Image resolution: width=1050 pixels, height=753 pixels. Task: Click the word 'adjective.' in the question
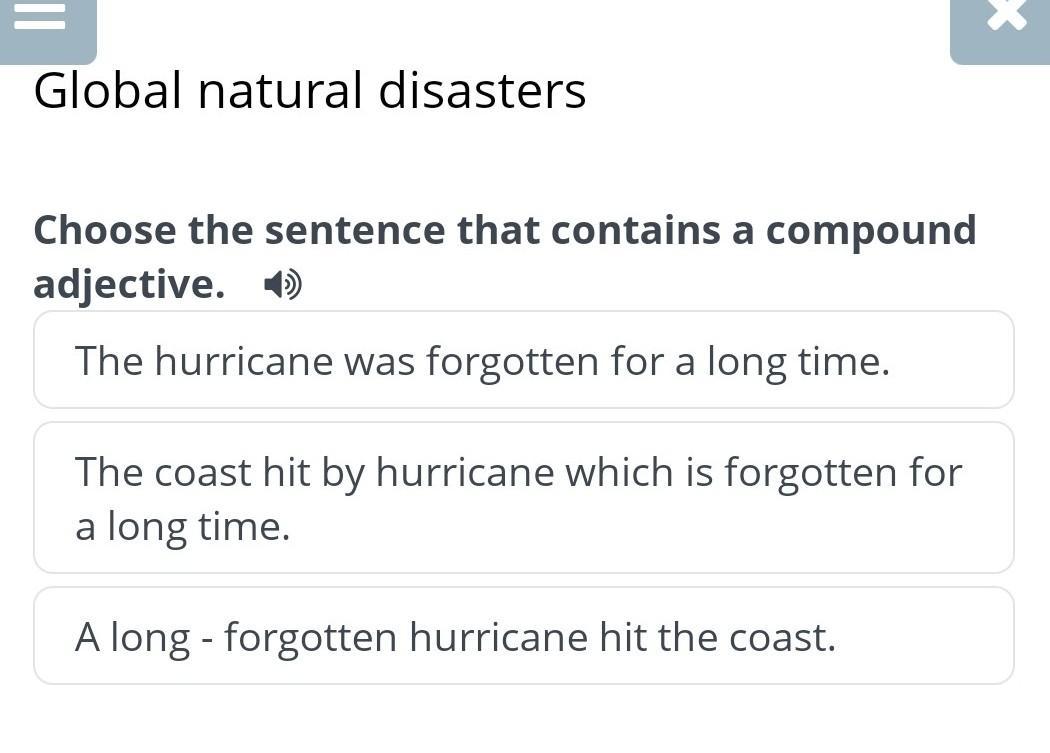point(129,285)
